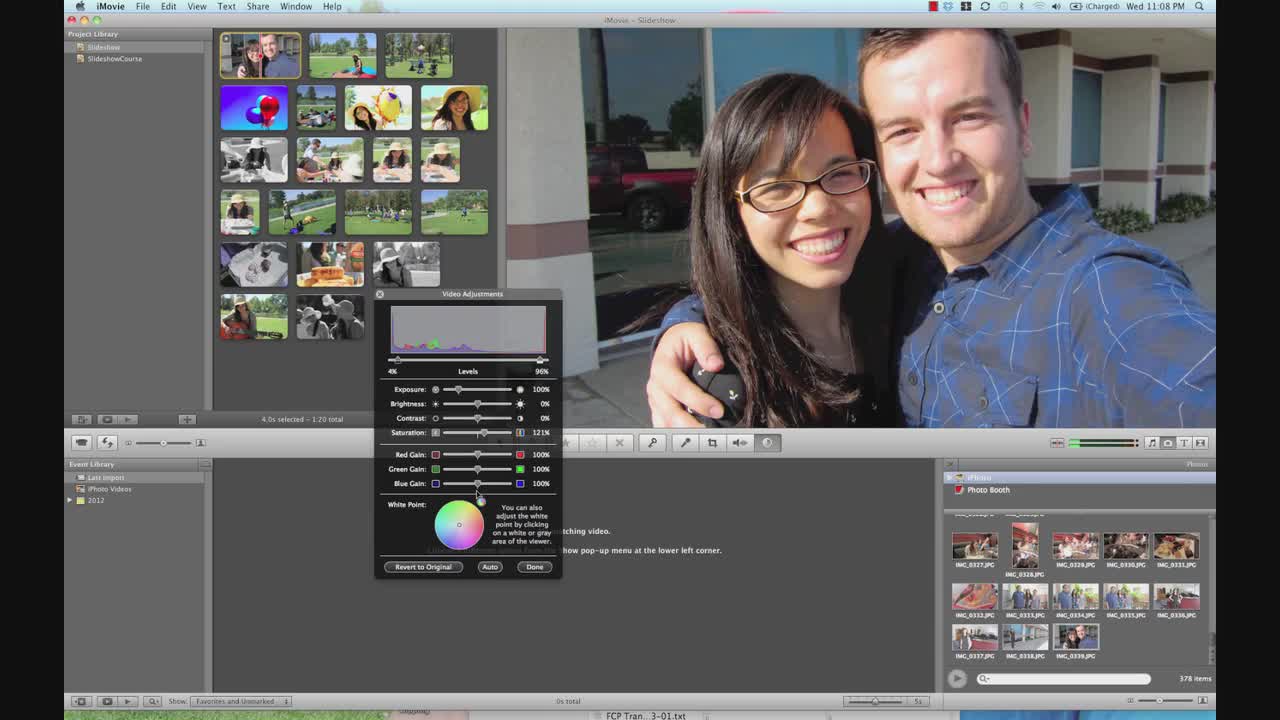
Task: Close the Video Adjustments panel
Action: (x=380, y=294)
